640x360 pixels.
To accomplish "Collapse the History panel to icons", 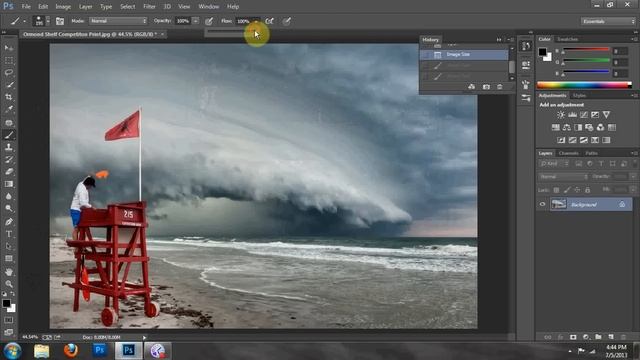I will [499, 40].
